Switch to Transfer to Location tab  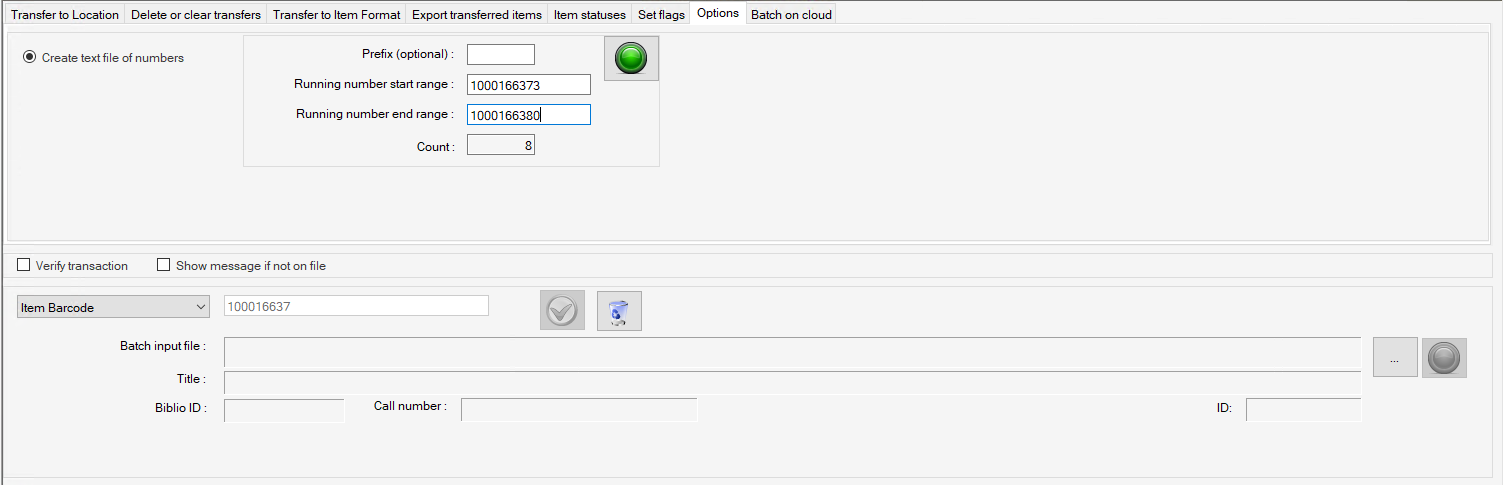(x=65, y=14)
